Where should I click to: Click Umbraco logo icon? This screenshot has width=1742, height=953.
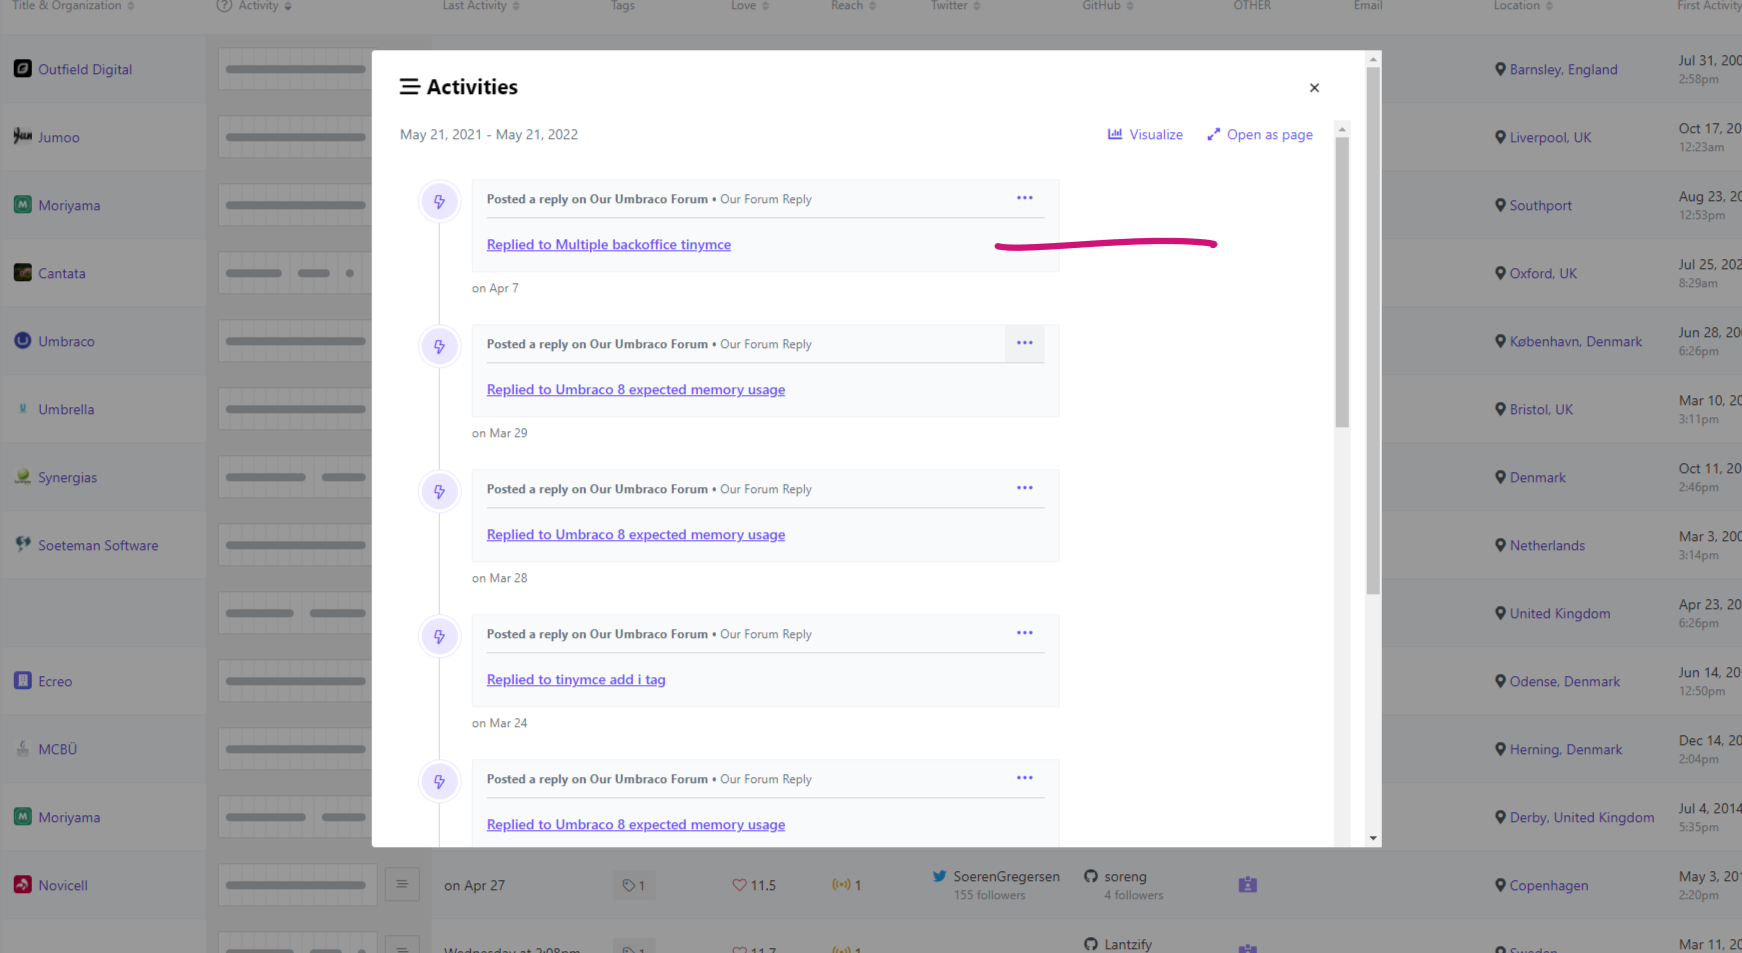click(x=22, y=340)
